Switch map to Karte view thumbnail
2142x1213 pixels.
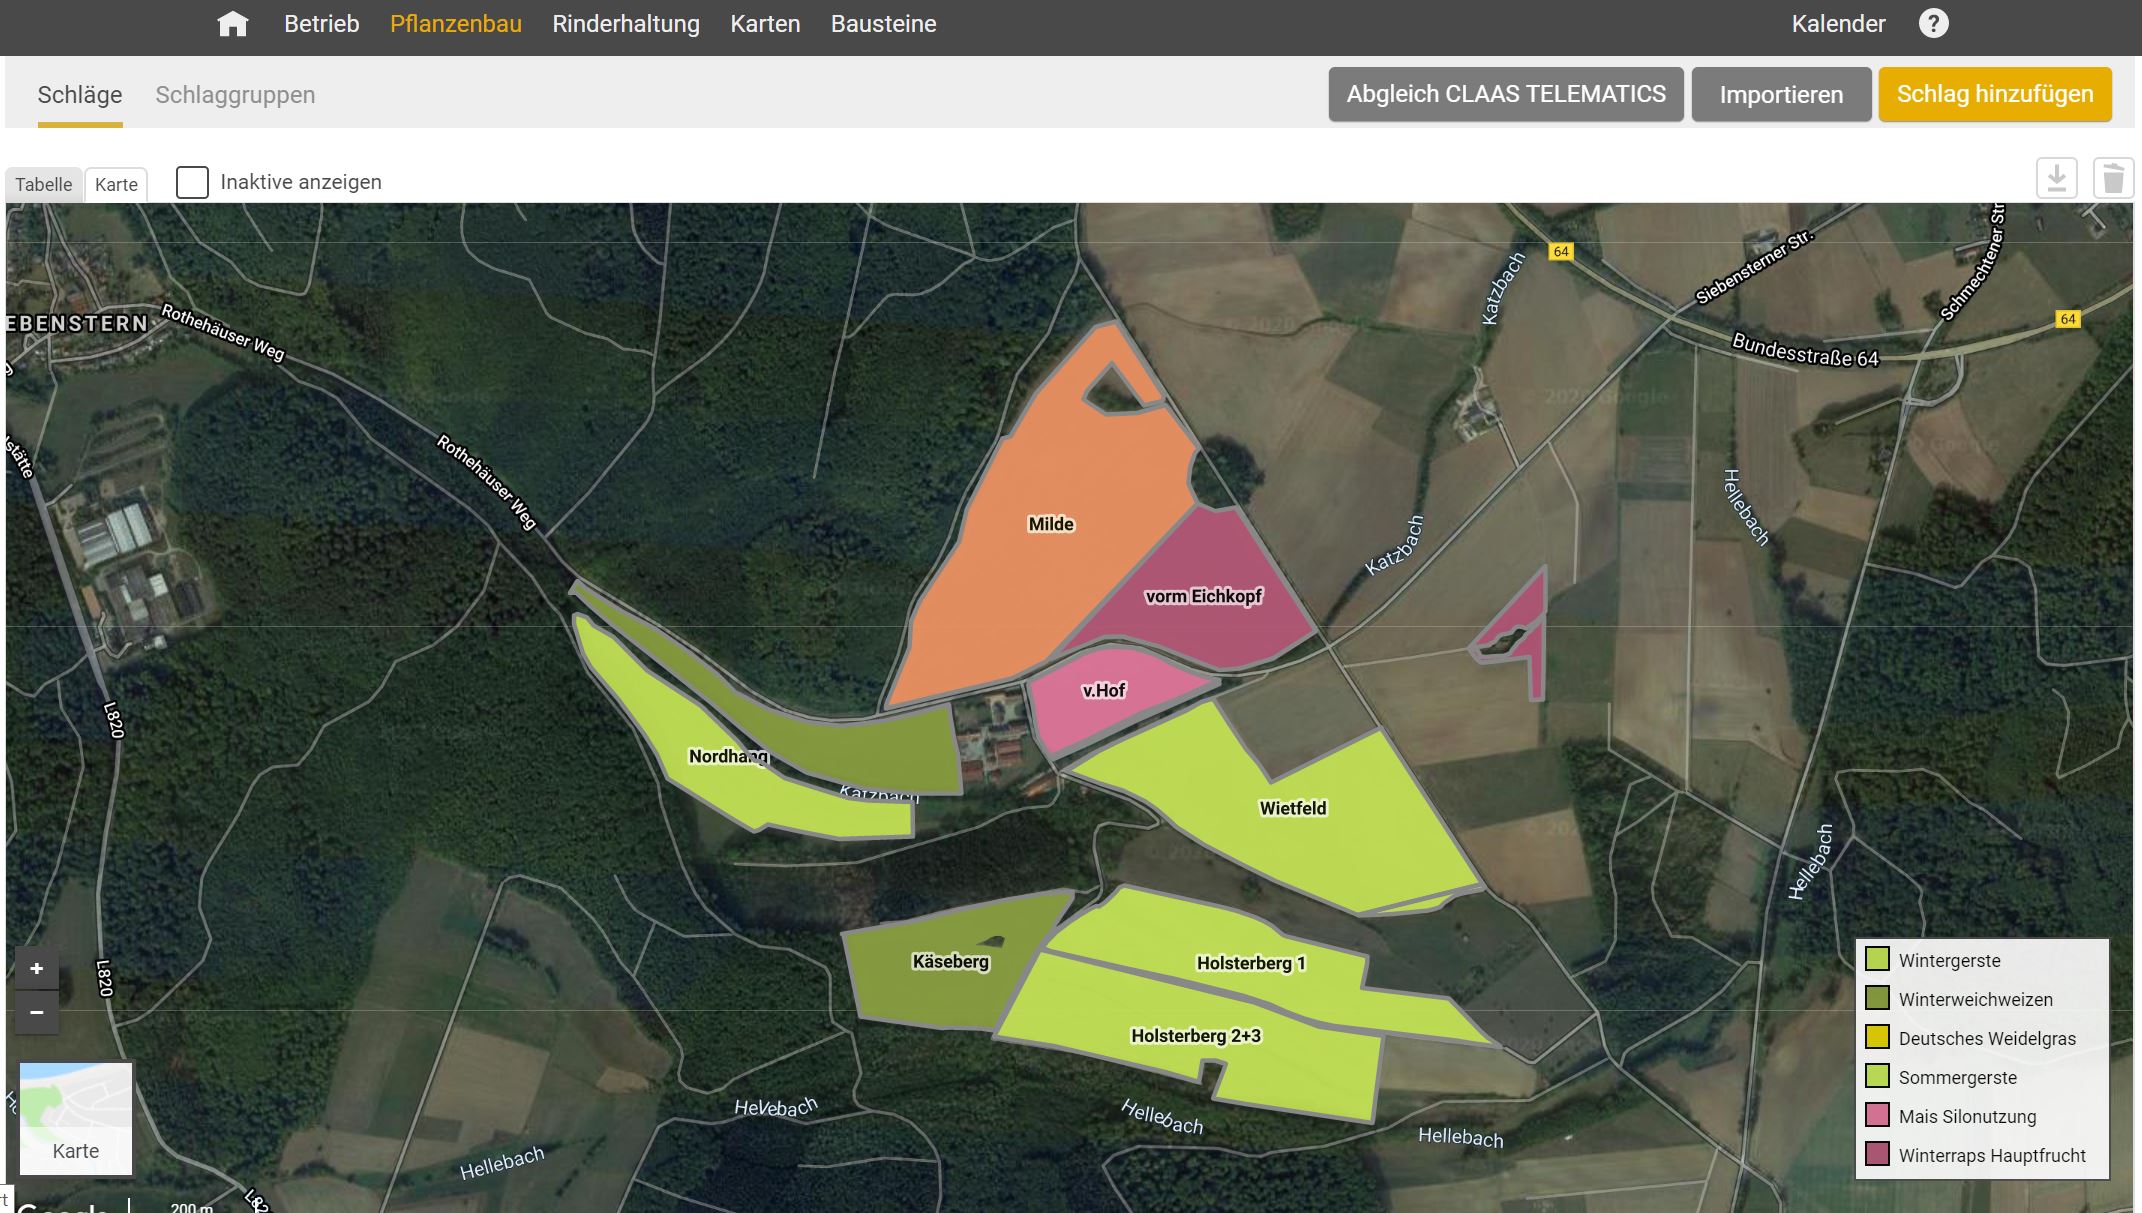click(76, 1118)
